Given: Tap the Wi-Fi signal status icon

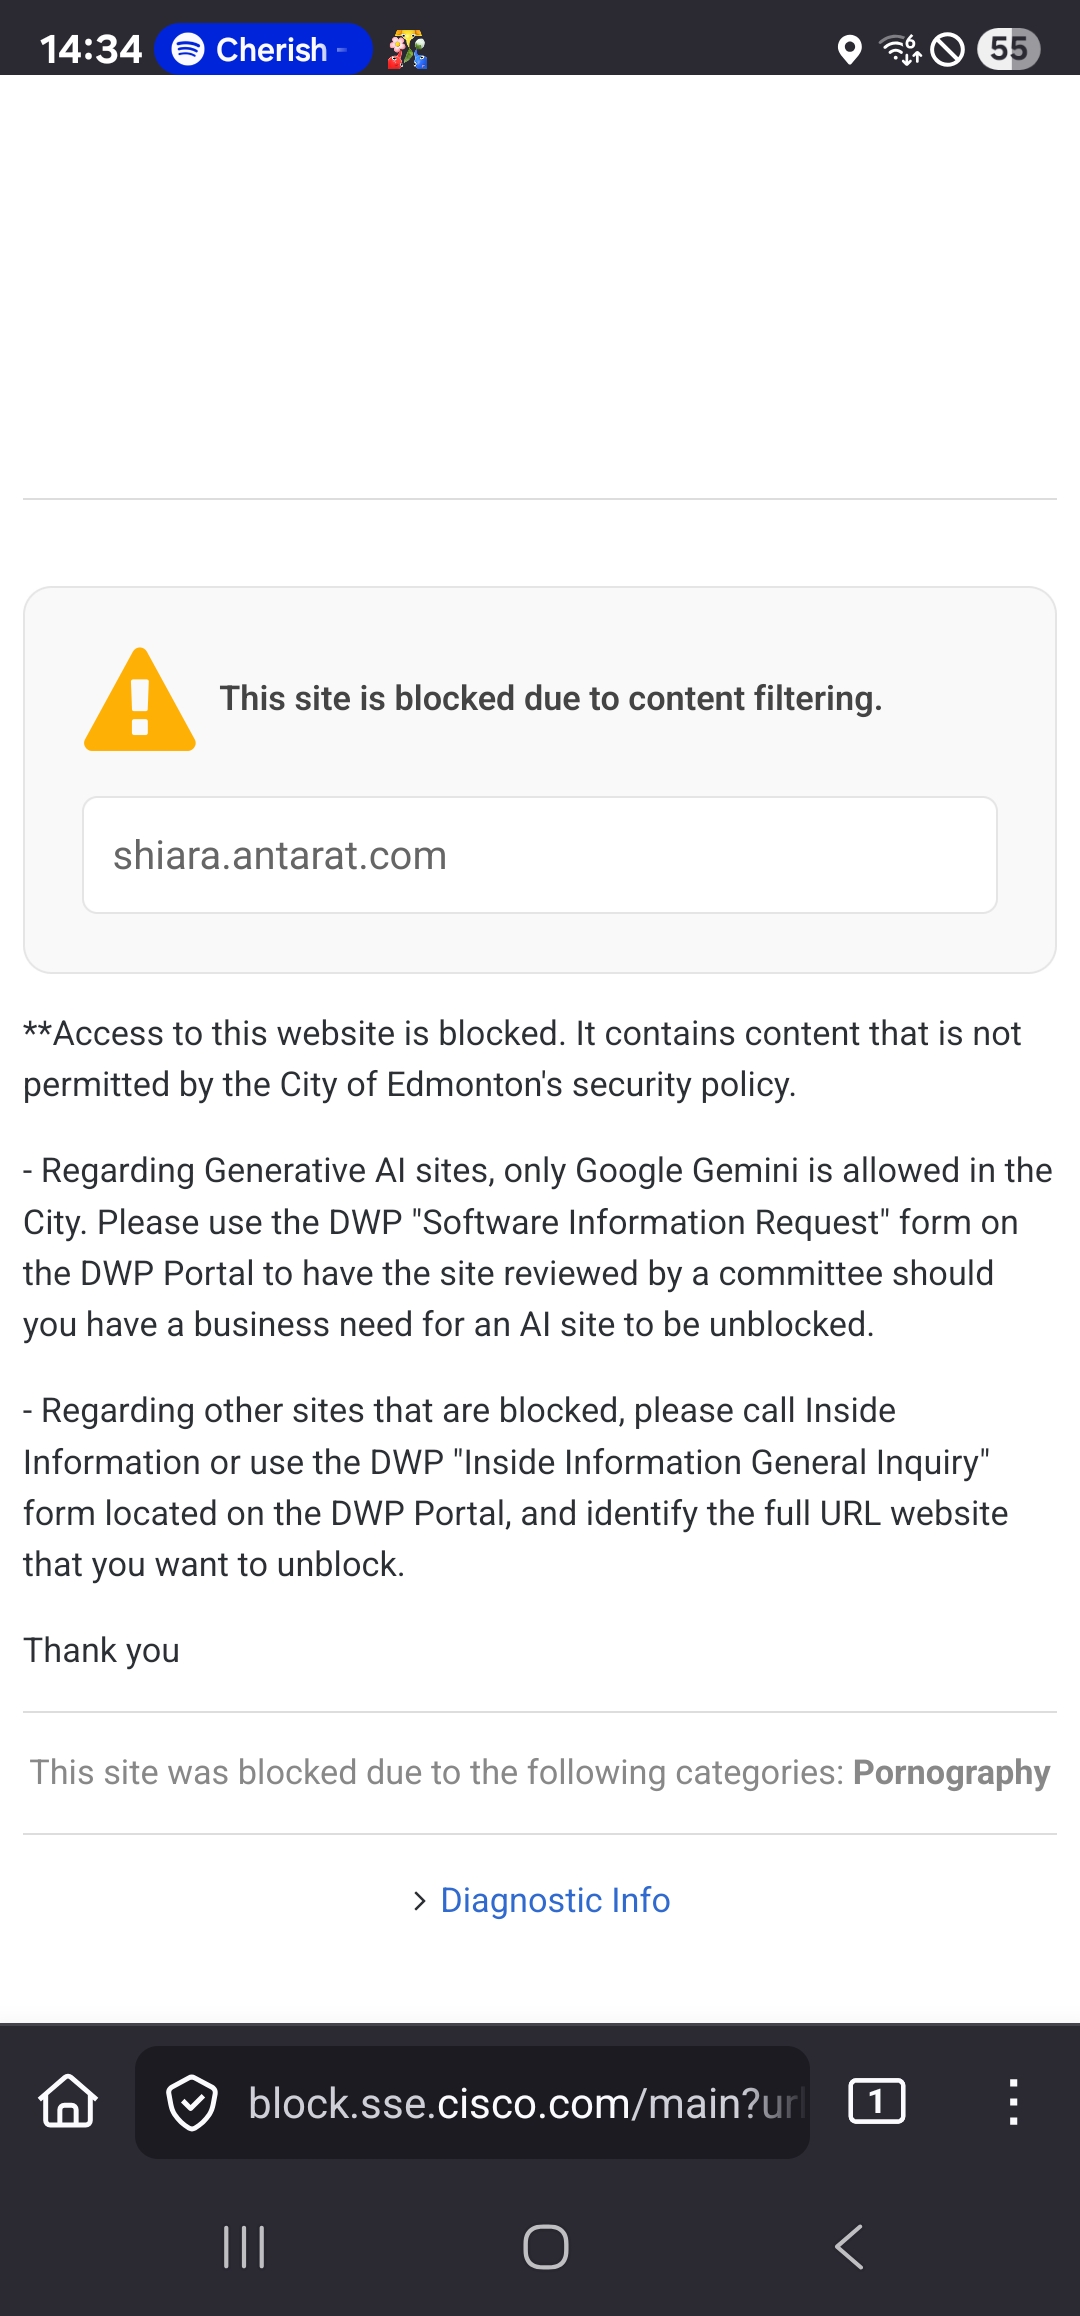Looking at the screenshot, I should pos(899,49).
